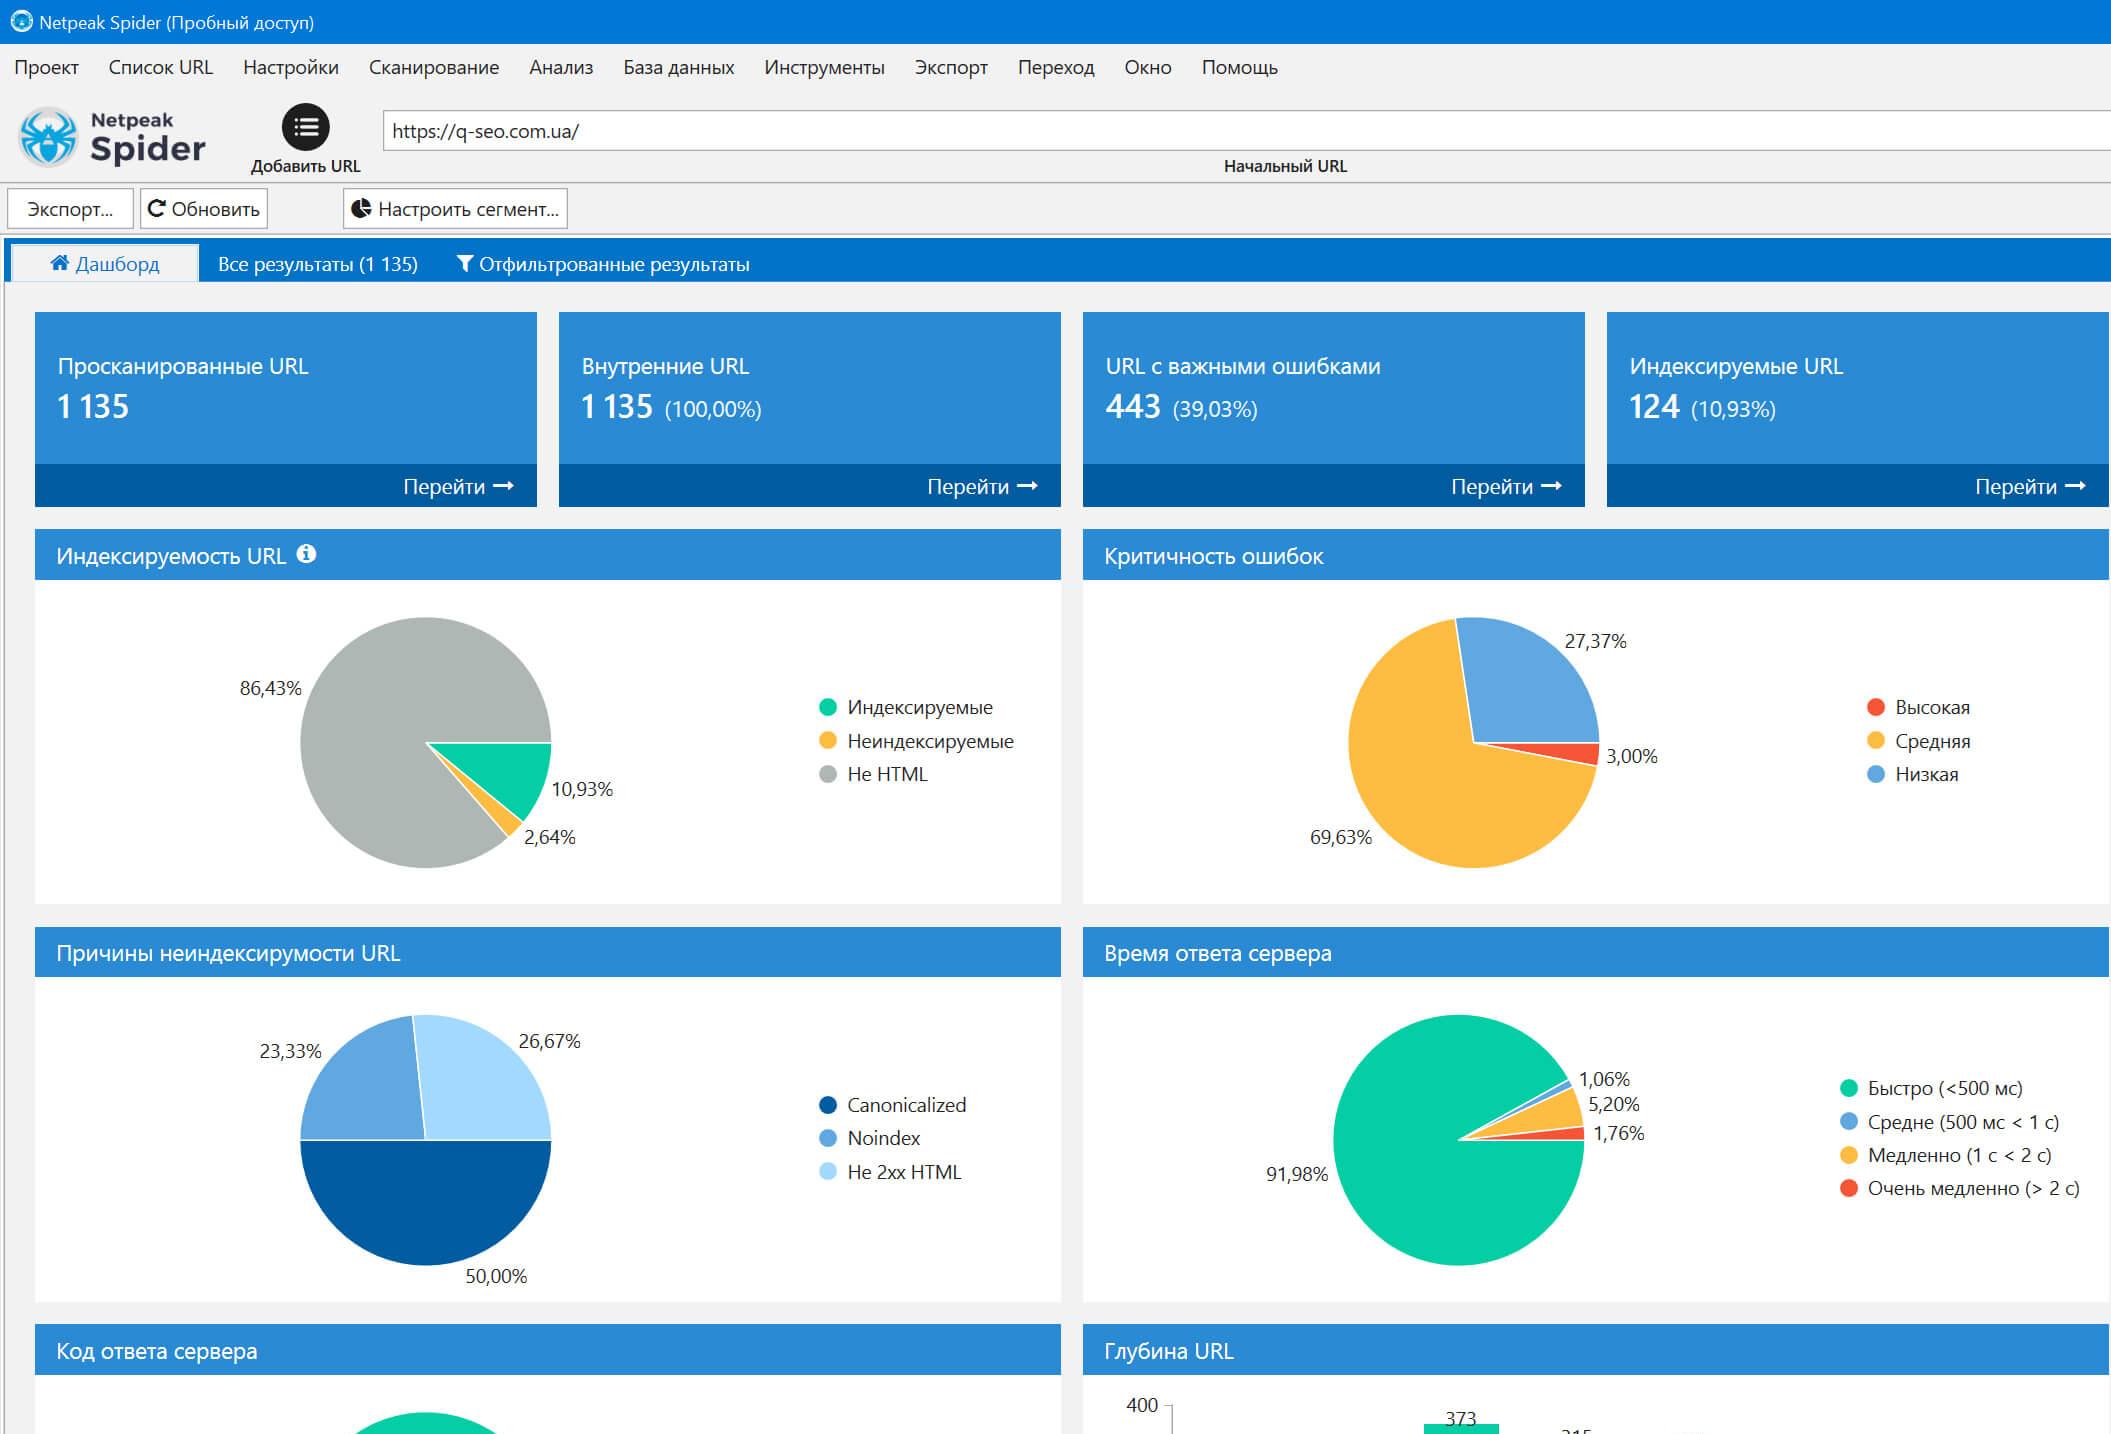Toggle the Высокая severity legend marker

(1876, 707)
